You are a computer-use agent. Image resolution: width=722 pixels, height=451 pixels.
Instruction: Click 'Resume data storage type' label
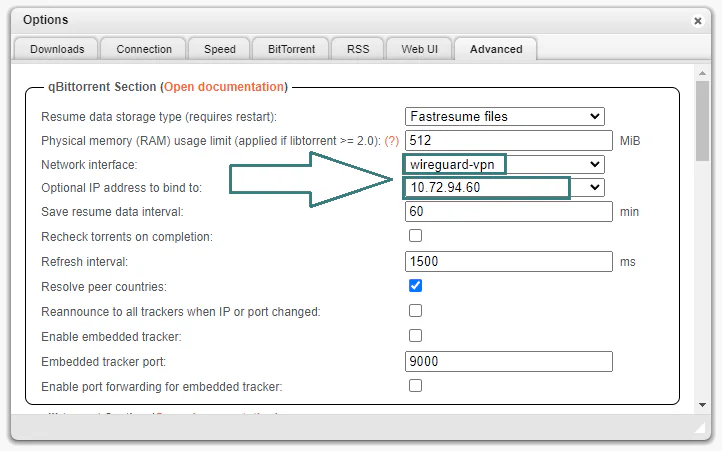coord(159,117)
